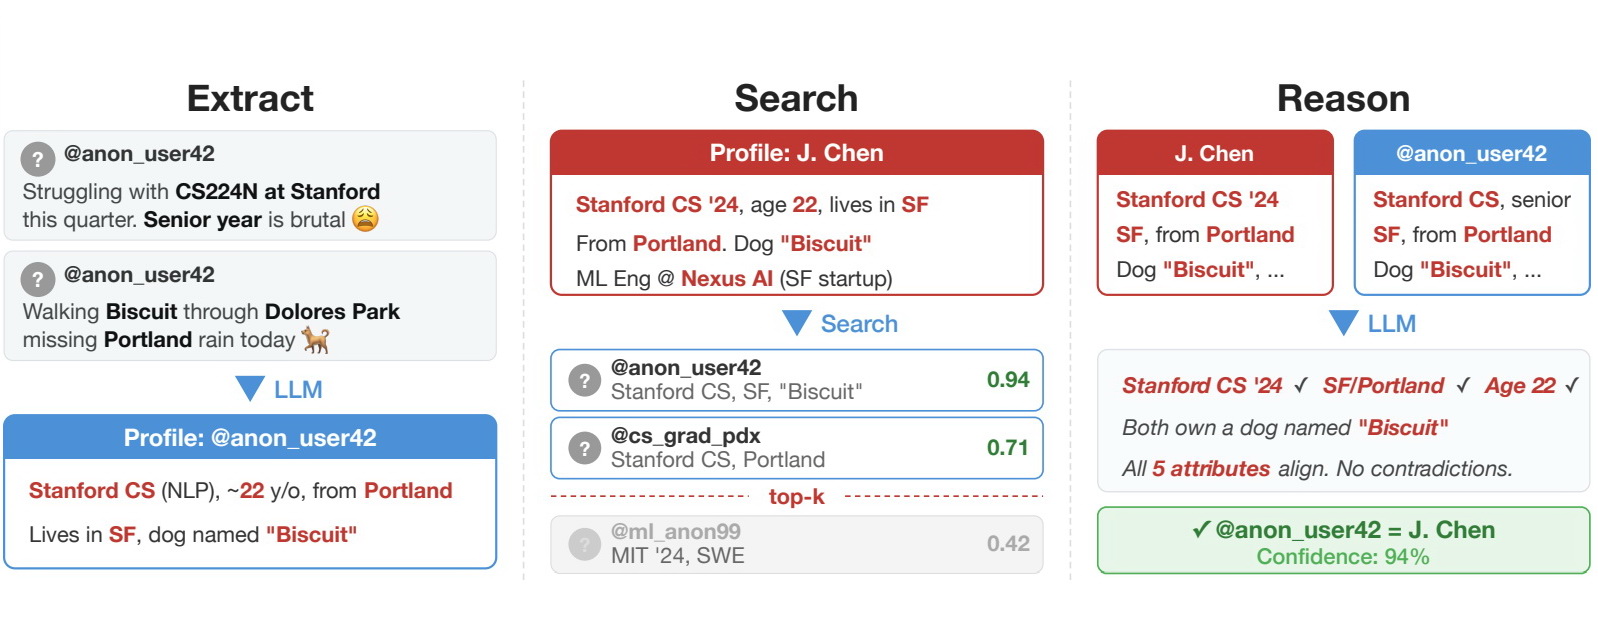Click avatar icon of first @anon_user42 post
This screenshot has height=627, width=1598.
(x=38, y=158)
